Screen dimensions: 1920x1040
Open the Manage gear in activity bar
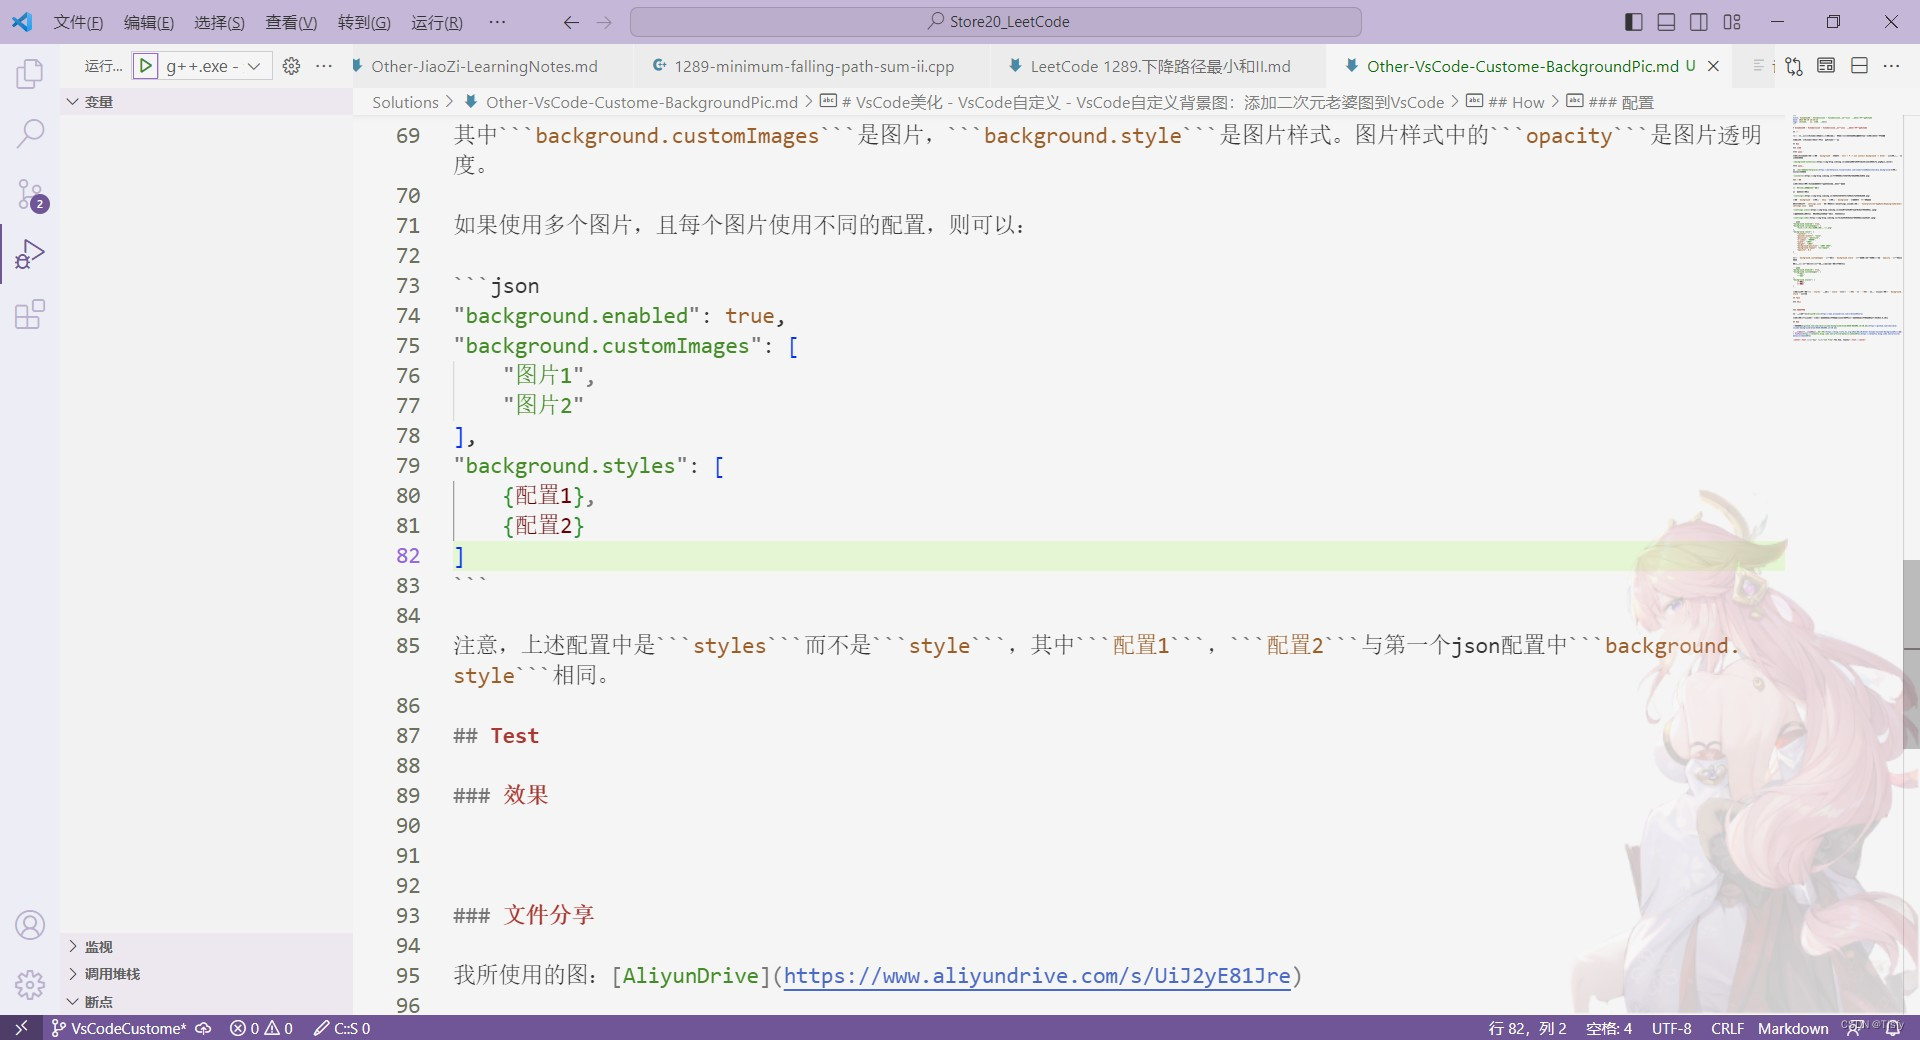coord(30,985)
